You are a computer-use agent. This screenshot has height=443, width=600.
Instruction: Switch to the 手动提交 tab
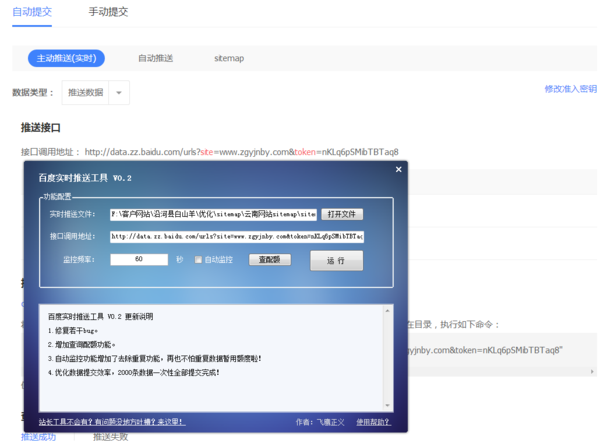tap(108, 12)
